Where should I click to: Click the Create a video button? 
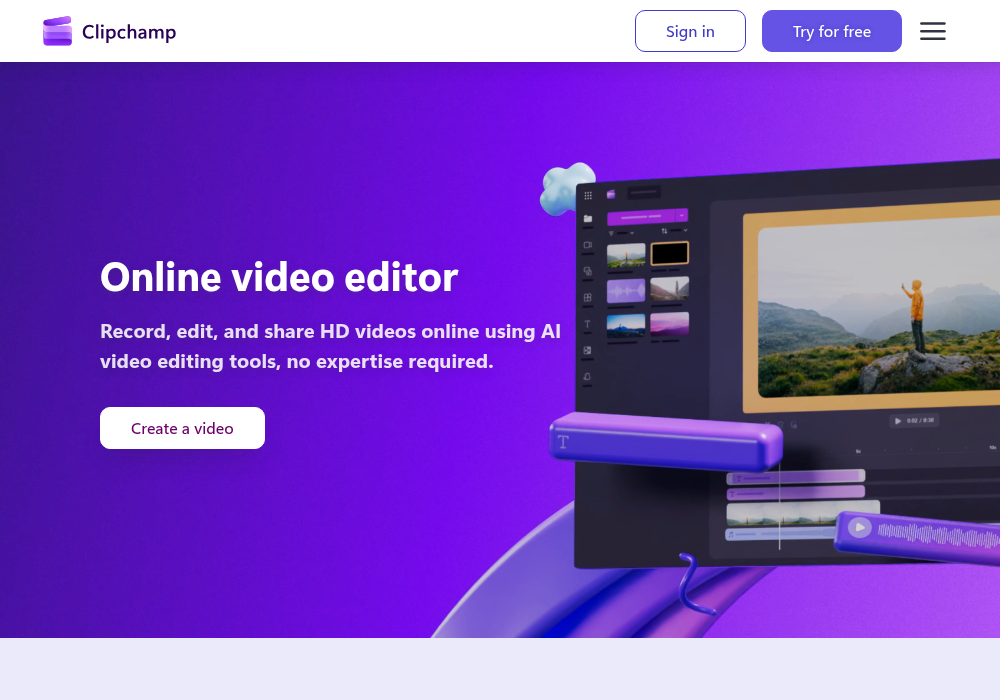point(182,428)
